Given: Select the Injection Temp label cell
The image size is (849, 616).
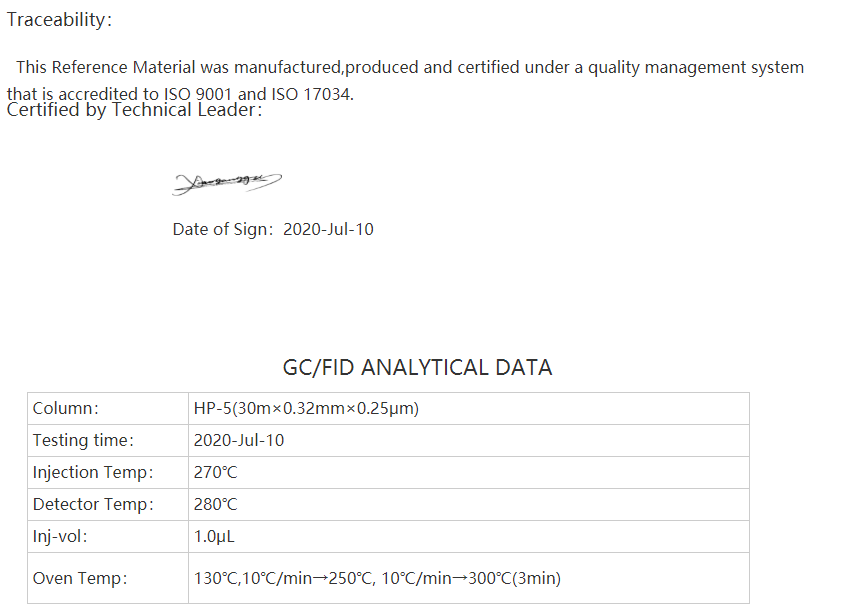Looking at the screenshot, I should (x=108, y=472).
